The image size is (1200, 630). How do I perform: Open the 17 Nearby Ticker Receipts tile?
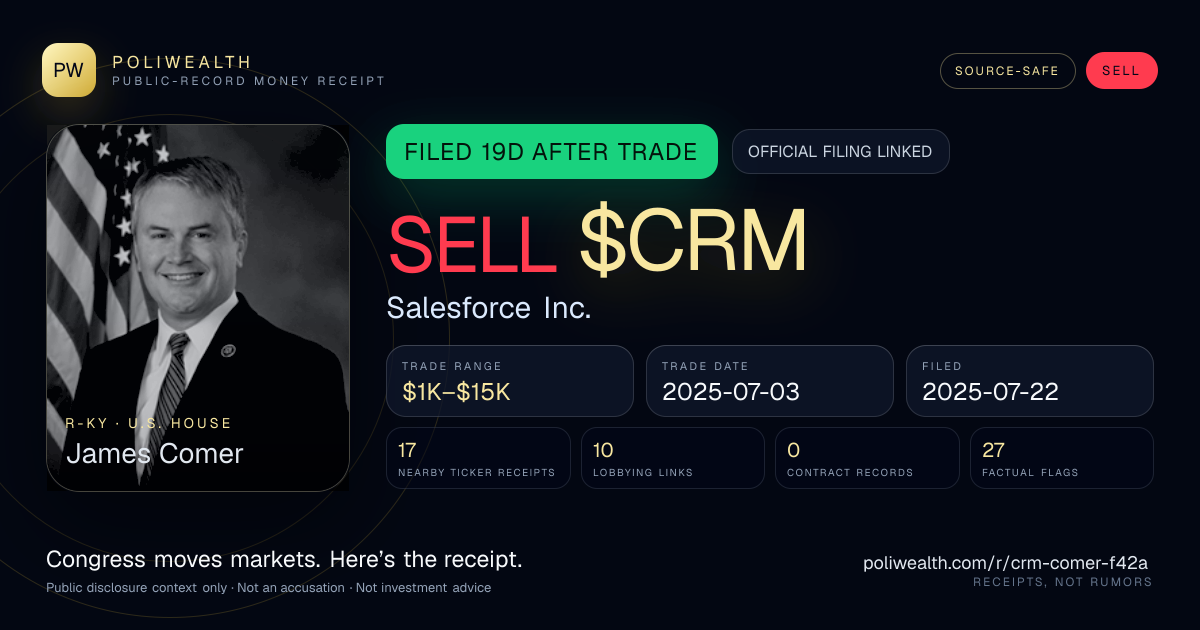click(478, 458)
